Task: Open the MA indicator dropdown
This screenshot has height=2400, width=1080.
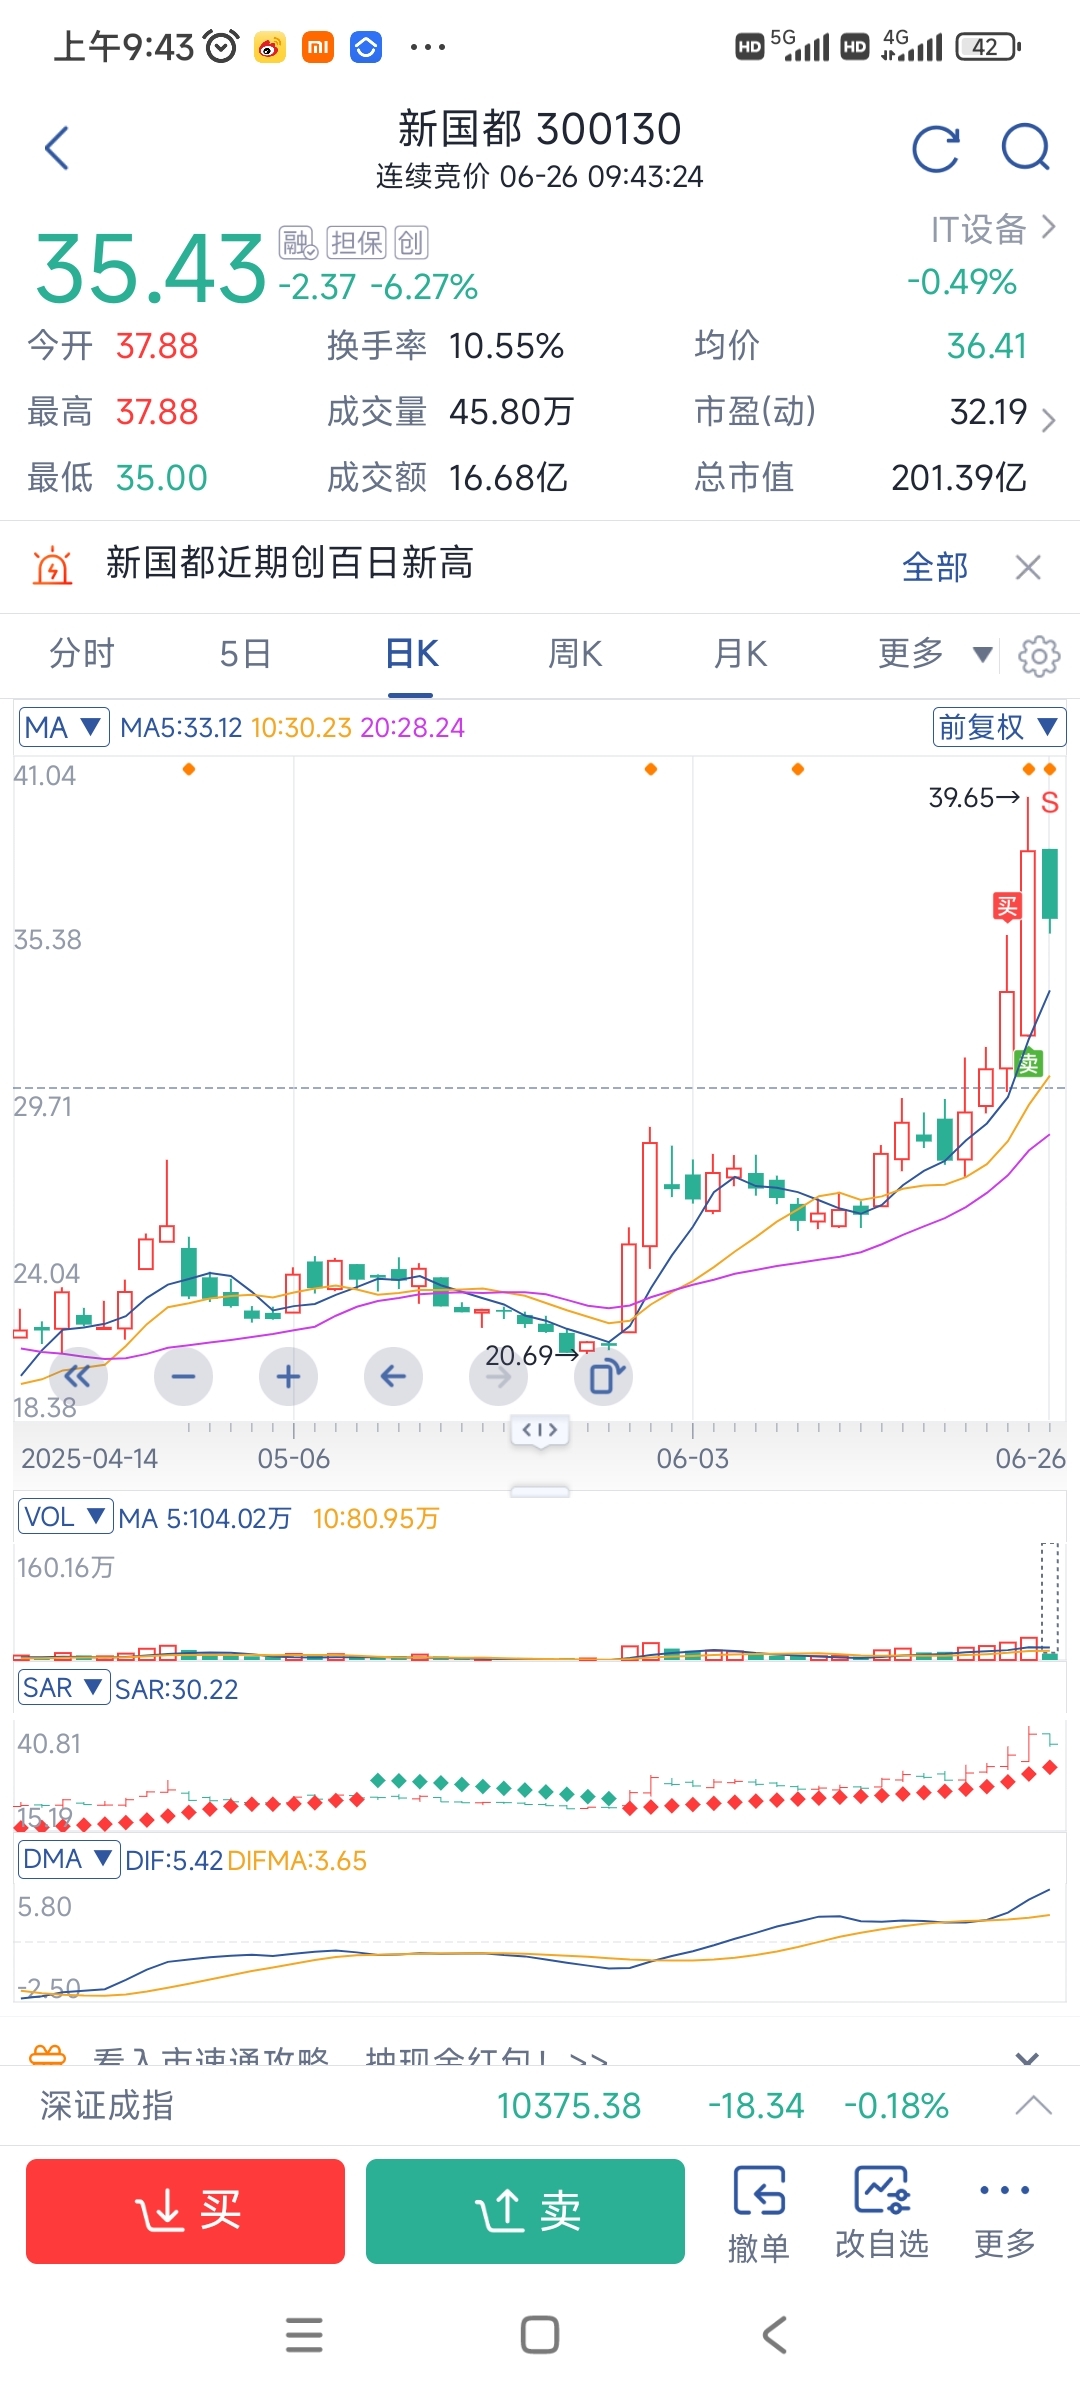Action: tap(64, 727)
